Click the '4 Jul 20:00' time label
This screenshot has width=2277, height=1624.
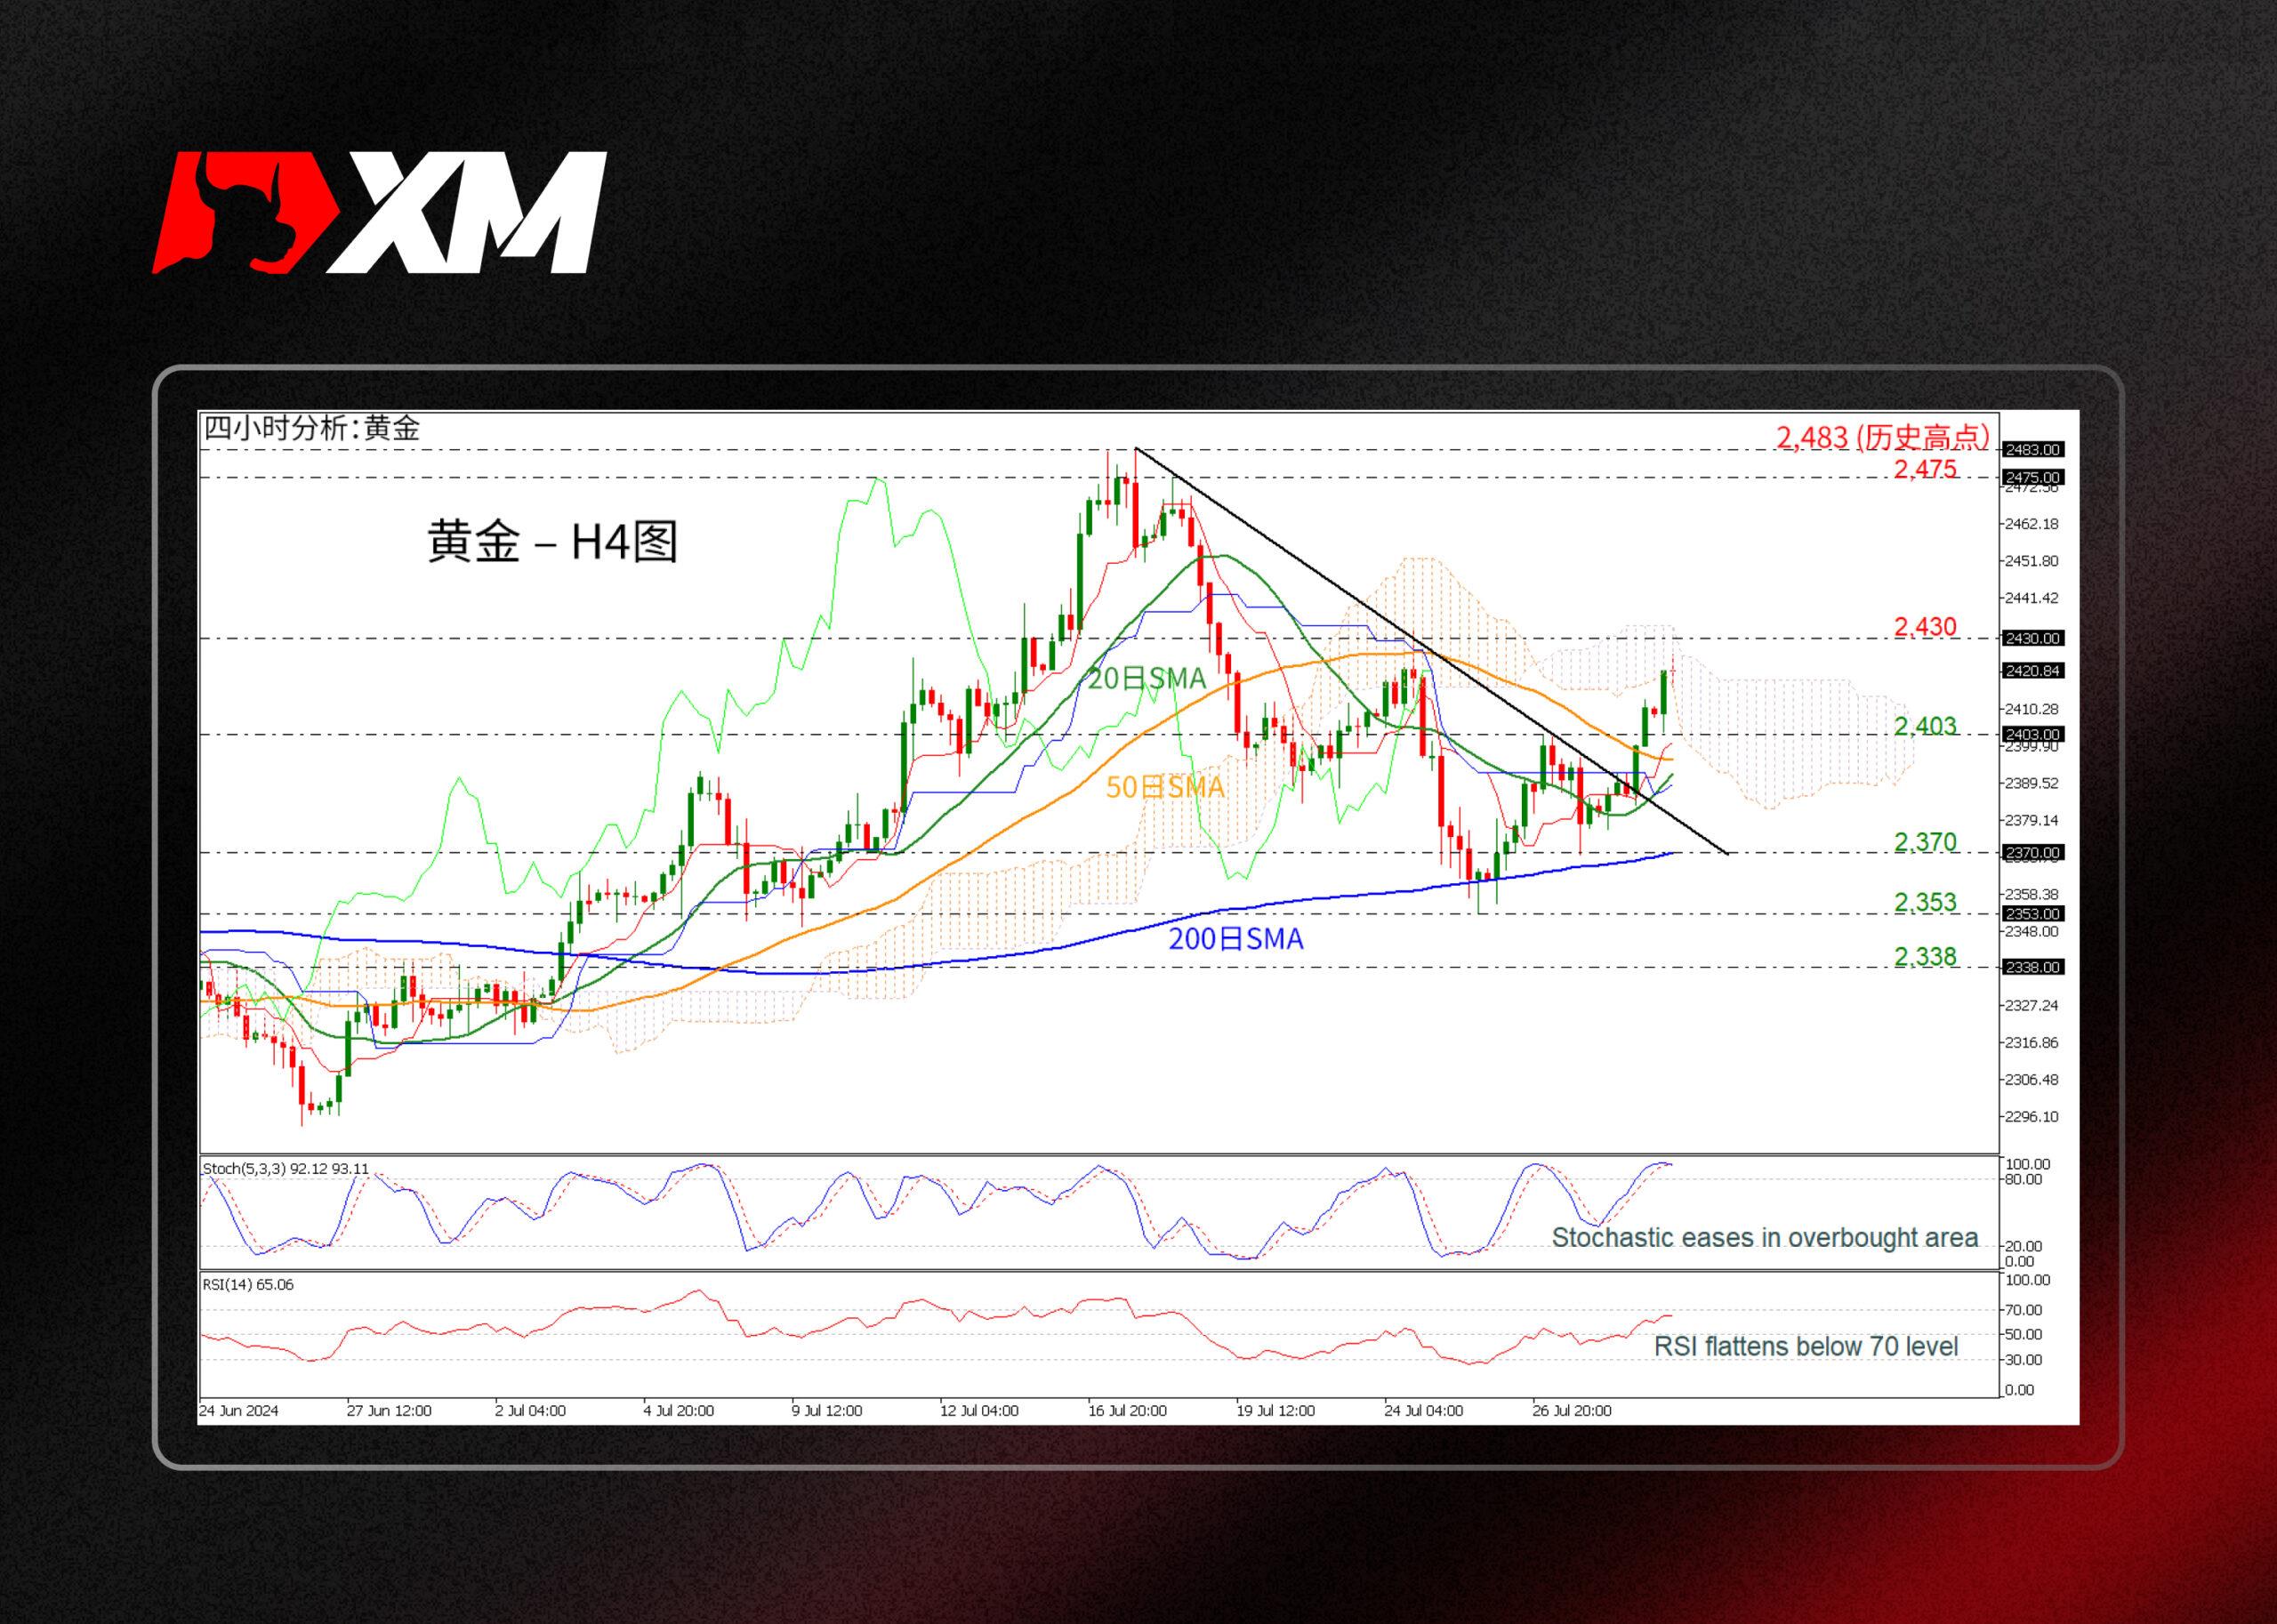(678, 1411)
